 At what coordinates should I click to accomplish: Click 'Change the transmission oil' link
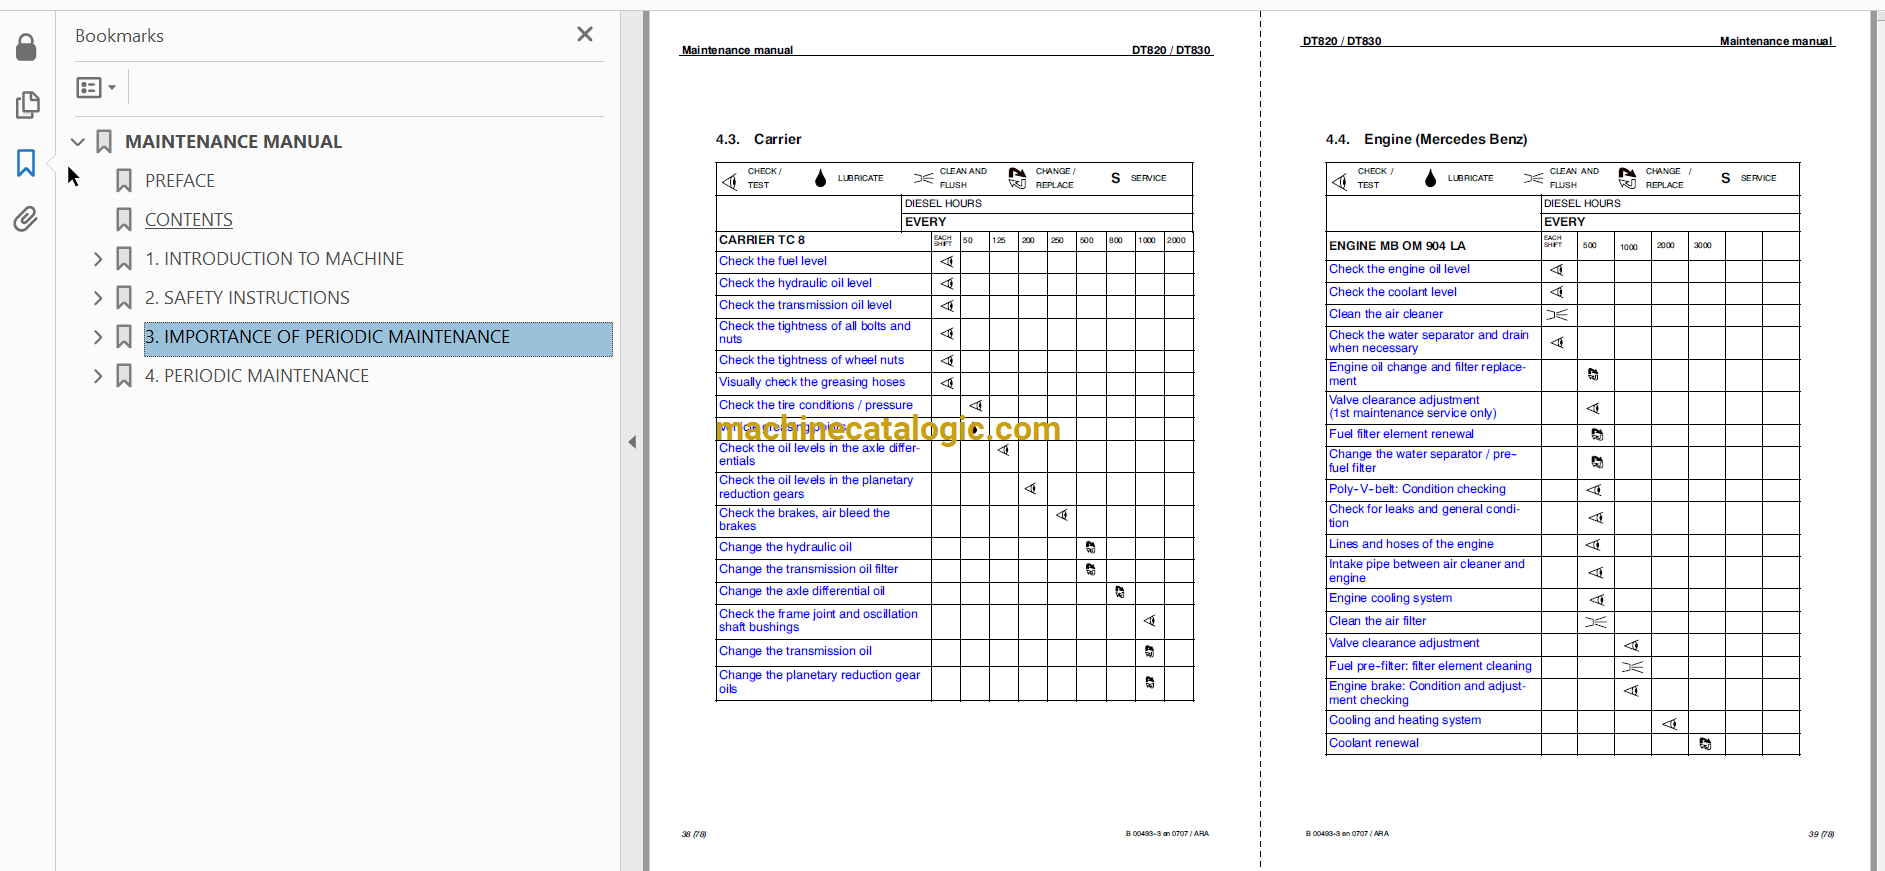tap(795, 651)
